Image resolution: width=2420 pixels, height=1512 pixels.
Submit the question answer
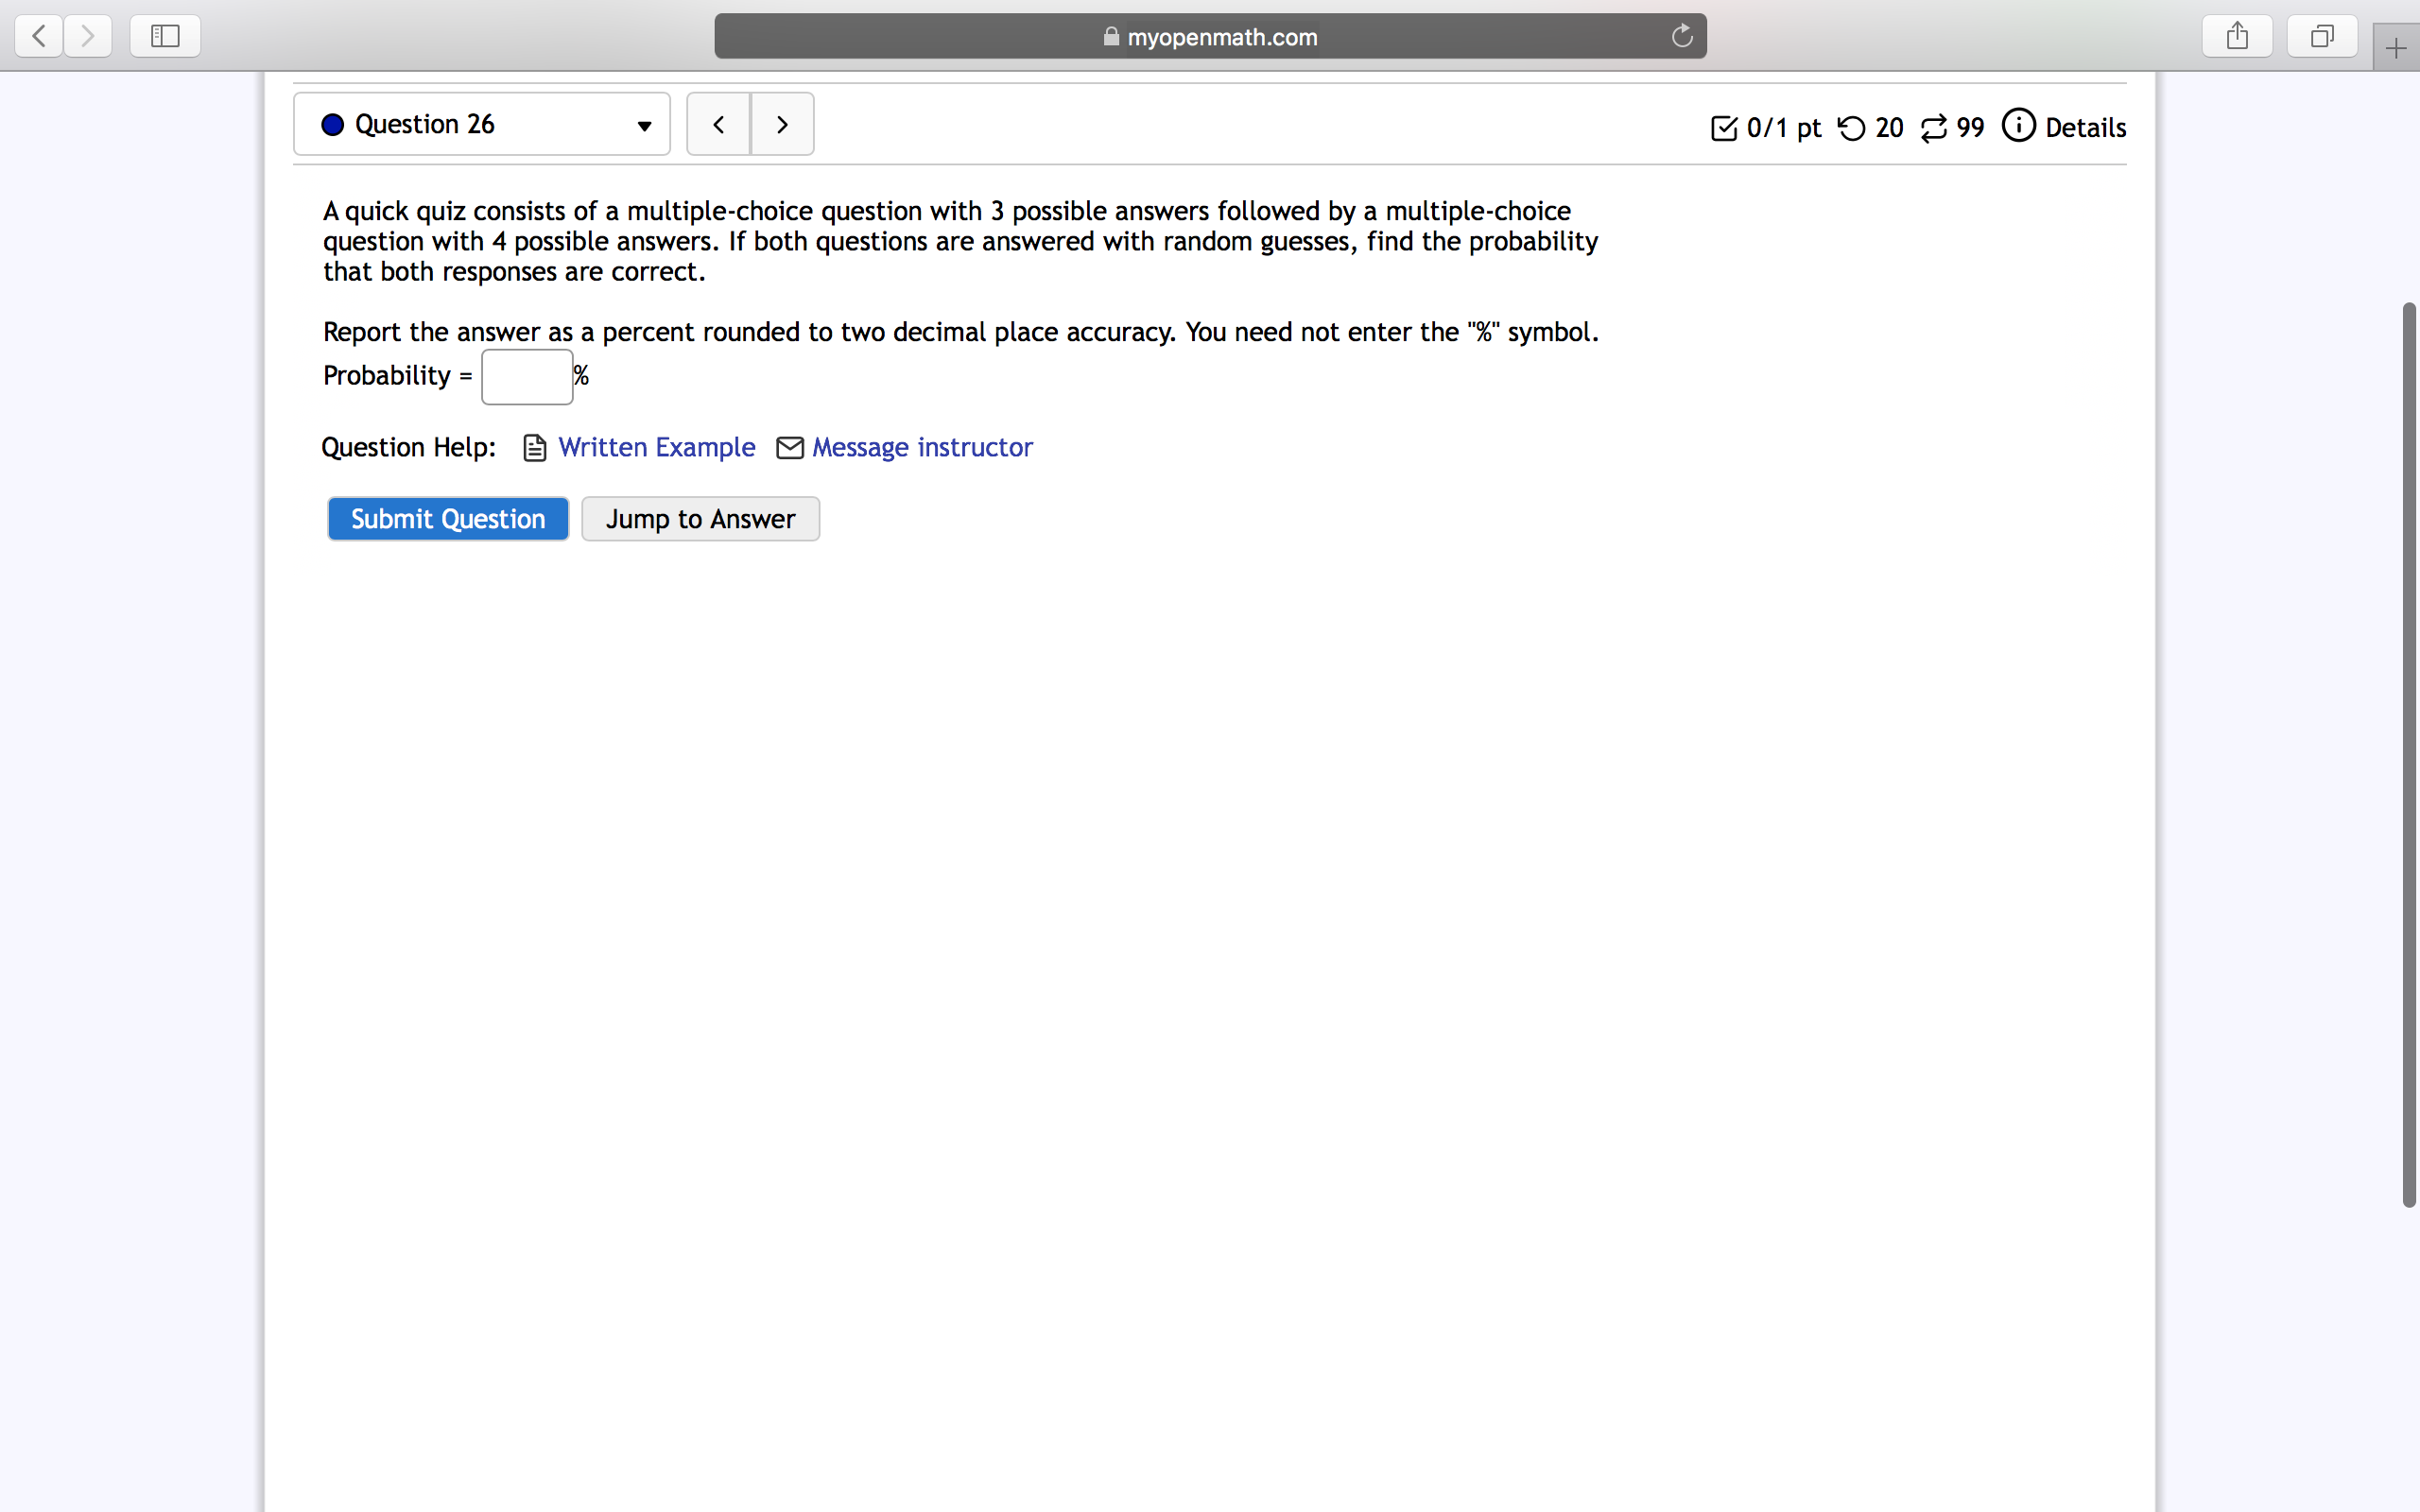pos(447,518)
